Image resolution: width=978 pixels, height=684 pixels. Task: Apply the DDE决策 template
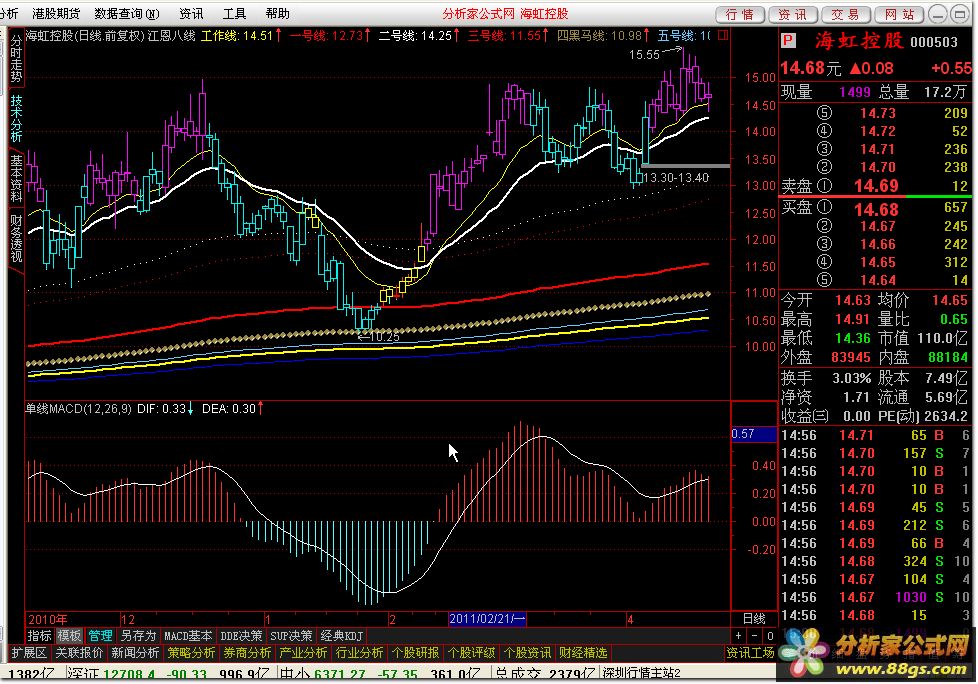(x=241, y=635)
